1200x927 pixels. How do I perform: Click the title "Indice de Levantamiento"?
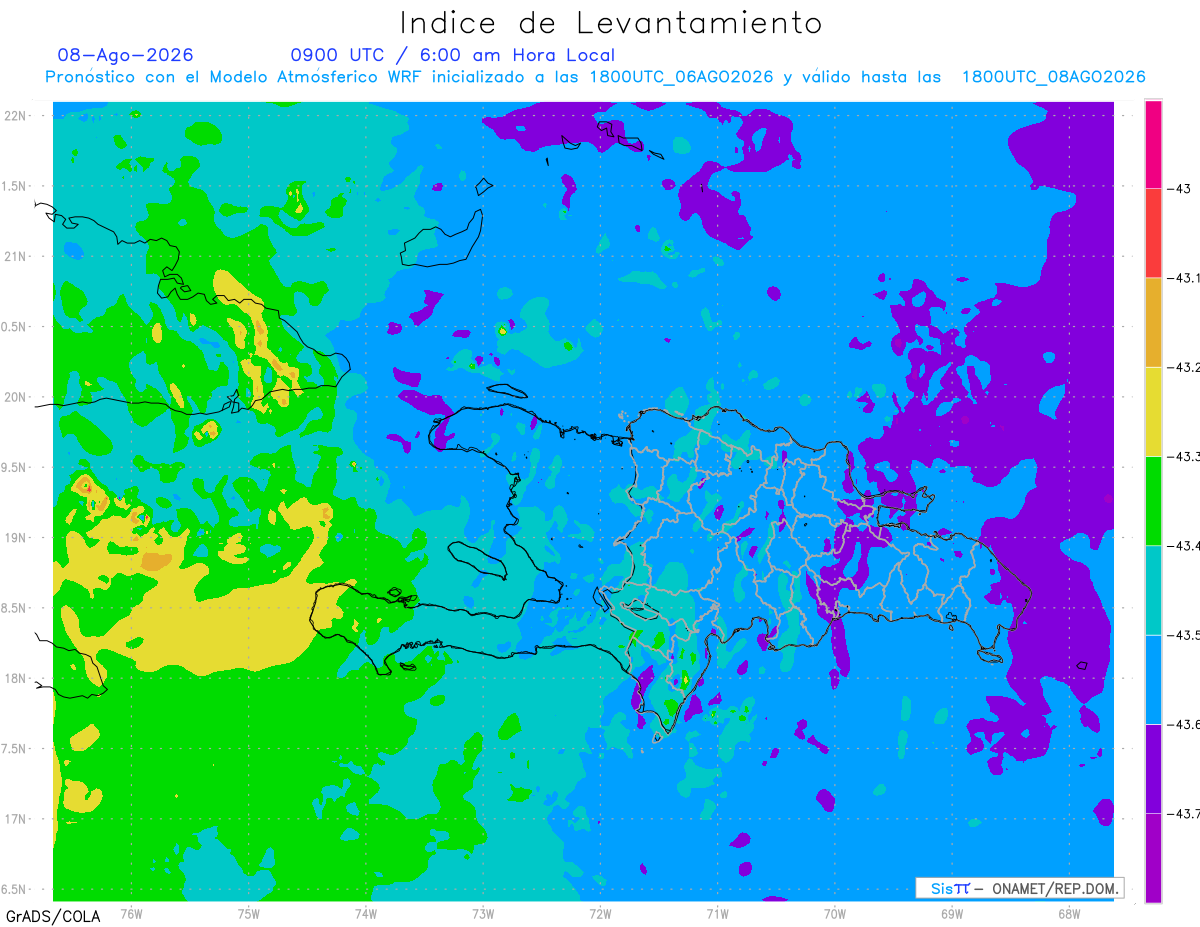click(610, 23)
